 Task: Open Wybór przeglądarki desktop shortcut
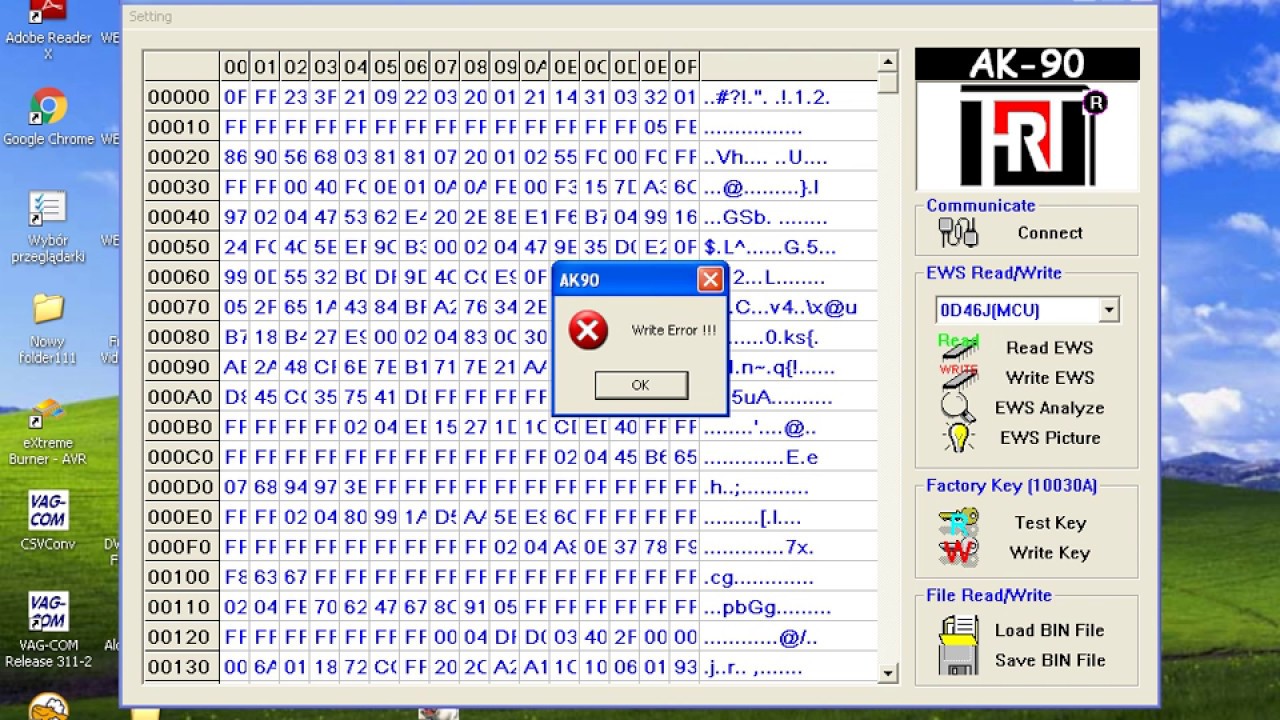coord(48,227)
